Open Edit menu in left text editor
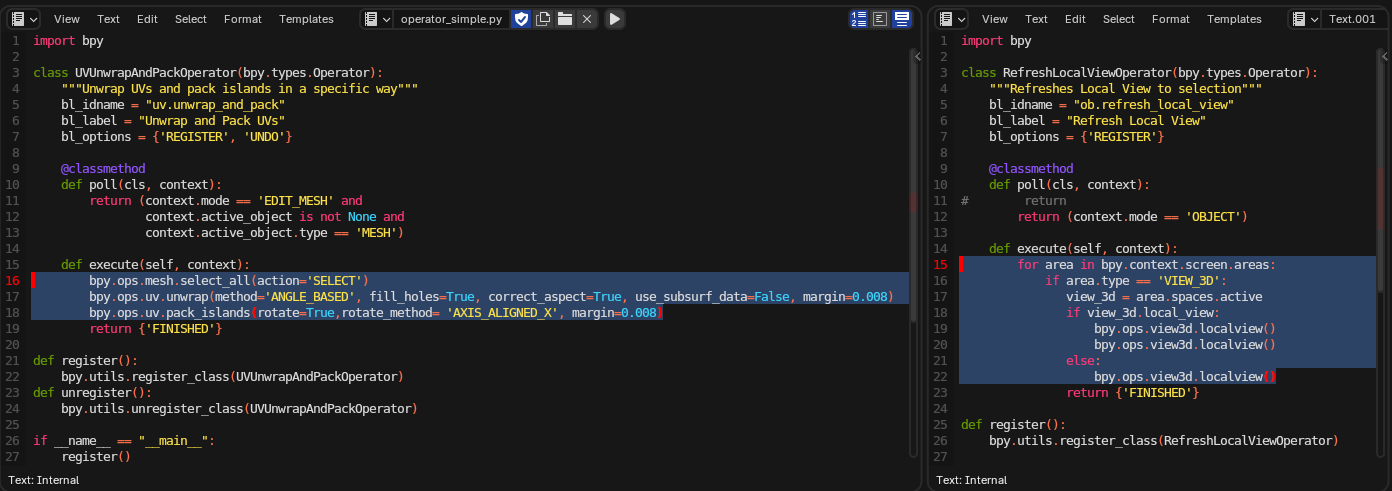1392x491 pixels. 147,19
